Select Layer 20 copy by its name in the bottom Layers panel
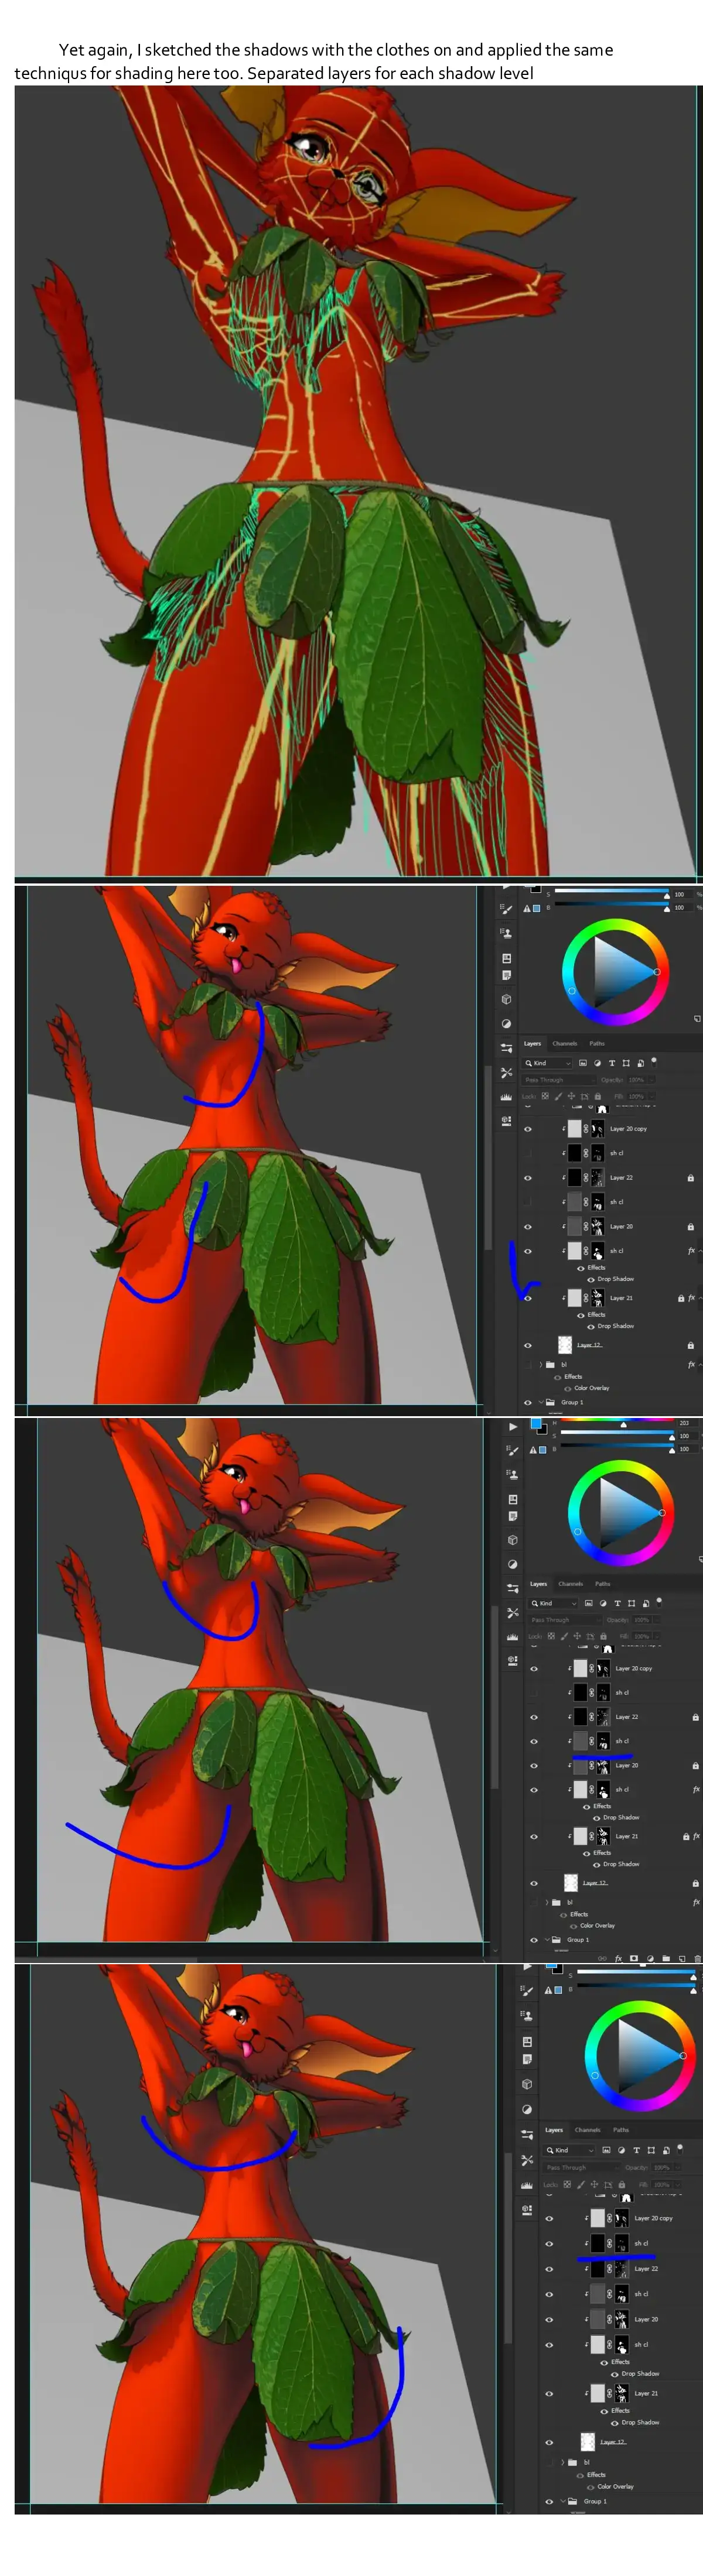 tap(653, 2218)
